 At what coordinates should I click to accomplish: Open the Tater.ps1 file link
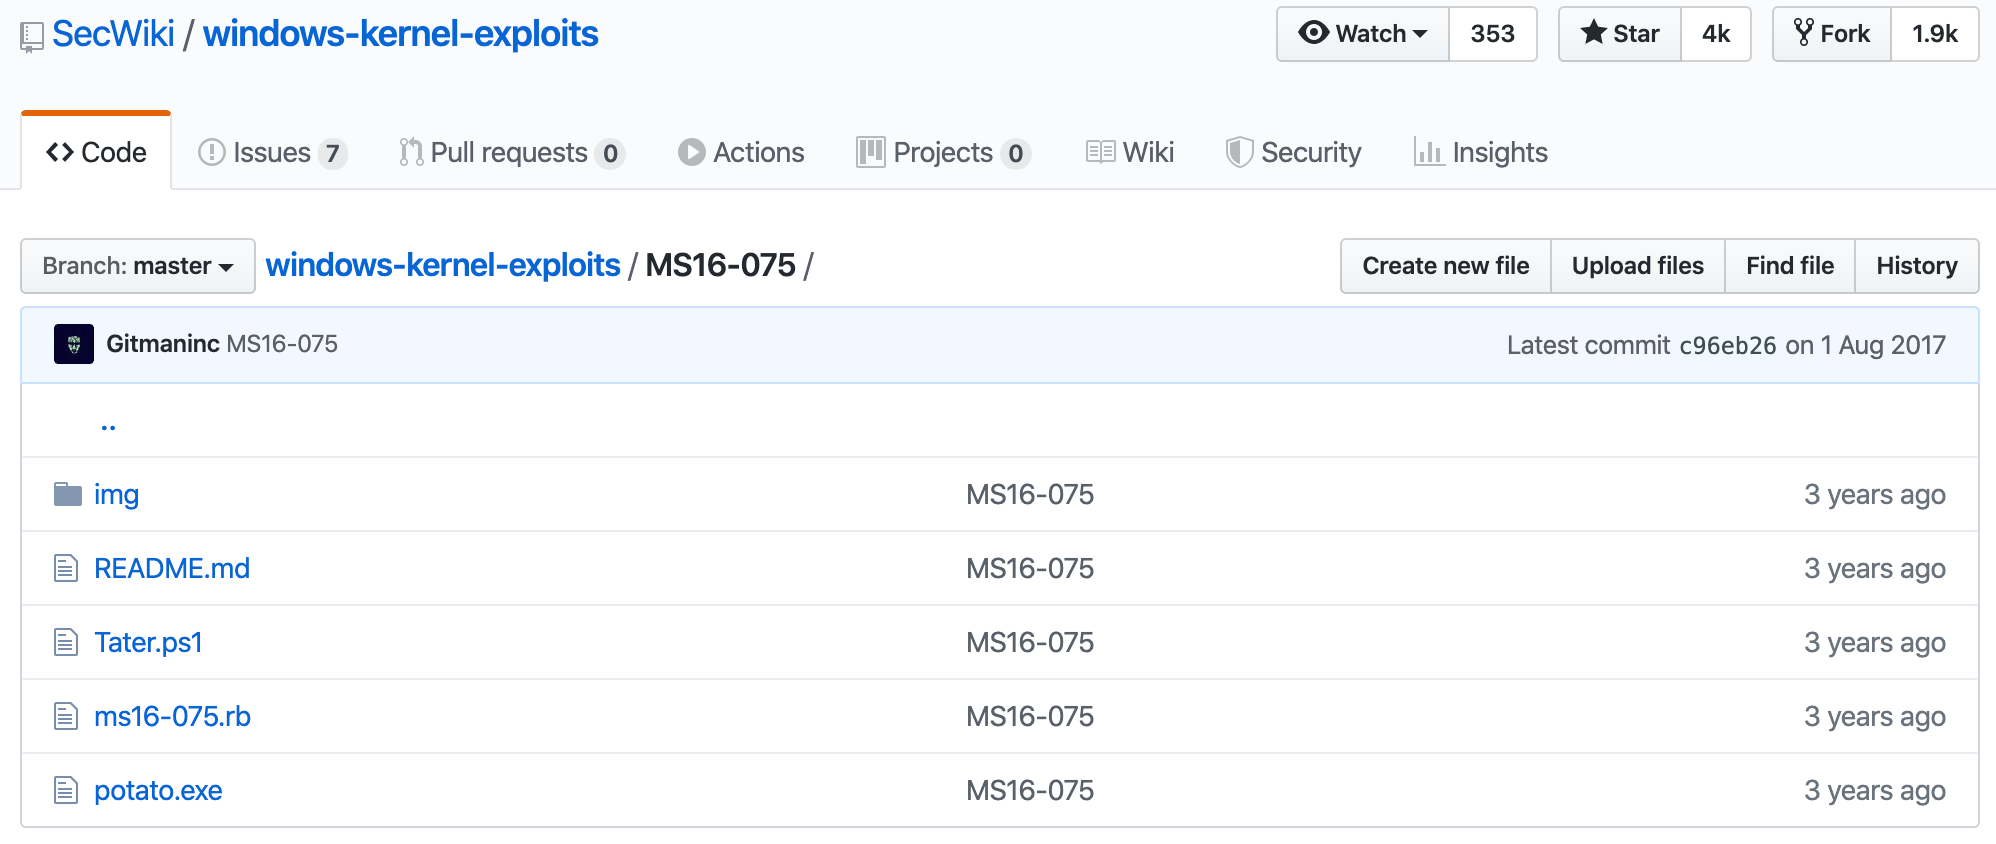click(x=148, y=642)
